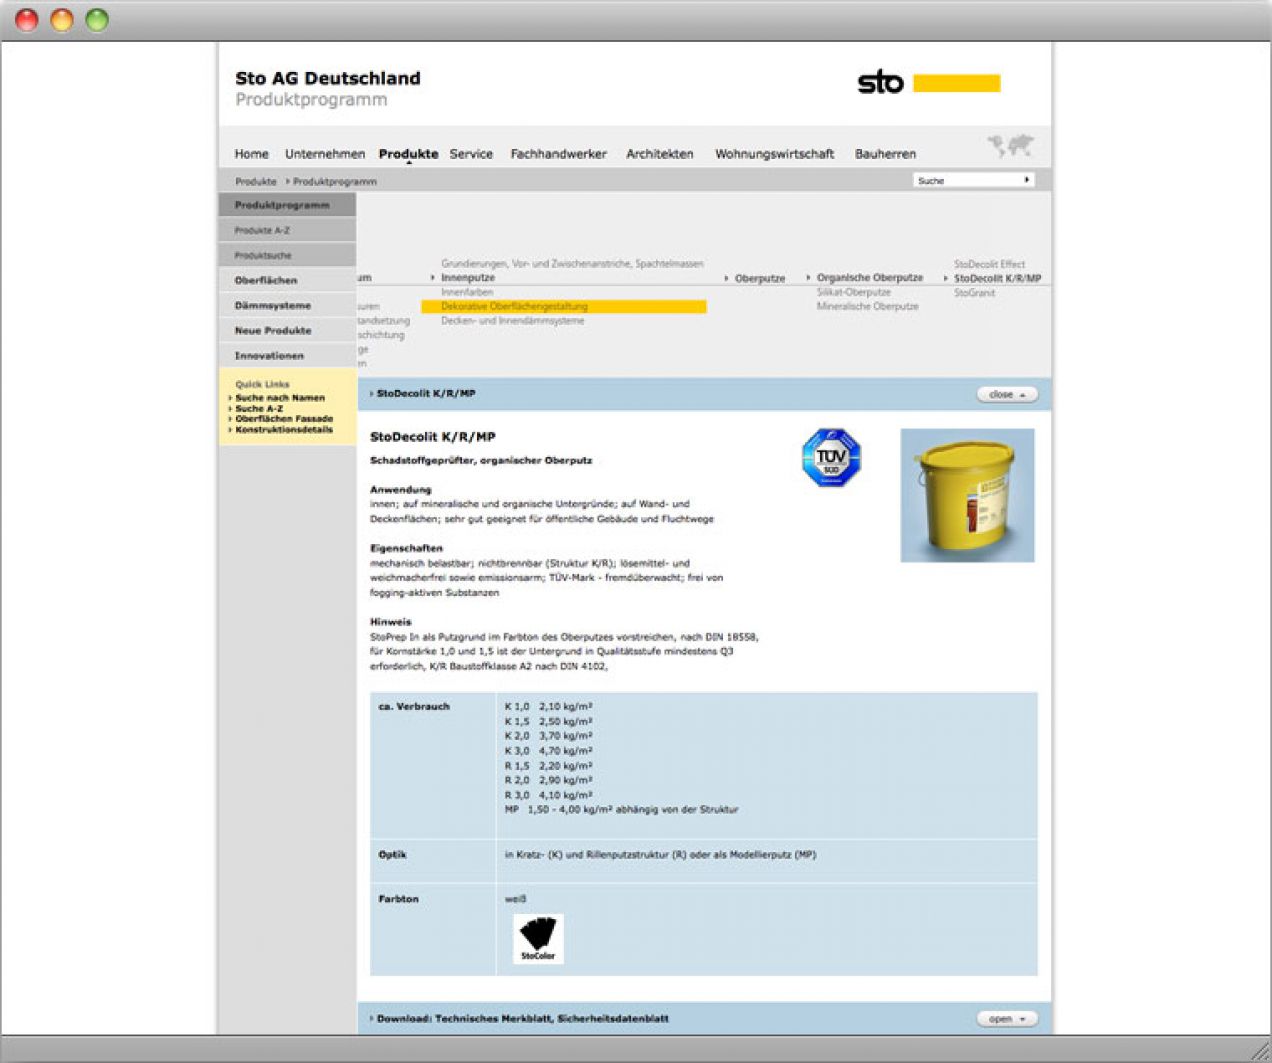Expand the Download section with open button
This screenshot has width=1272, height=1063.
click(x=1006, y=1019)
